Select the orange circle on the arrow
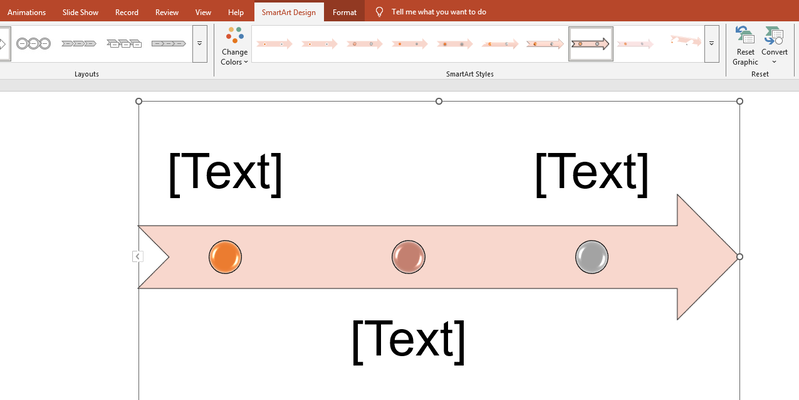This screenshot has height=400, width=799. [x=225, y=257]
